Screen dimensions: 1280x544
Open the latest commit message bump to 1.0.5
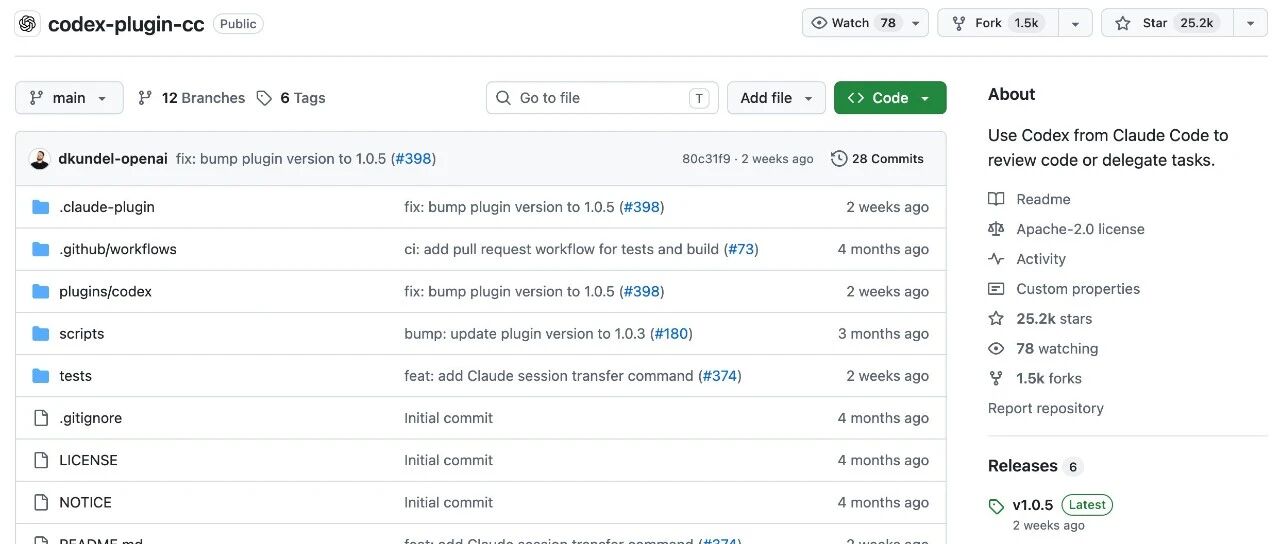(x=282, y=159)
